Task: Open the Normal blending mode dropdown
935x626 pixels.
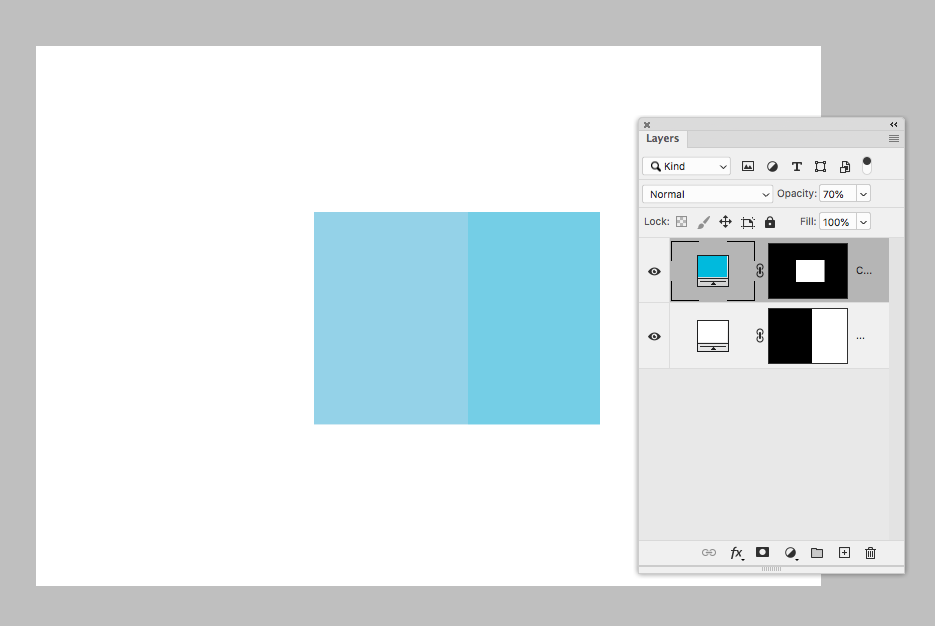Action: (x=707, y=194)
